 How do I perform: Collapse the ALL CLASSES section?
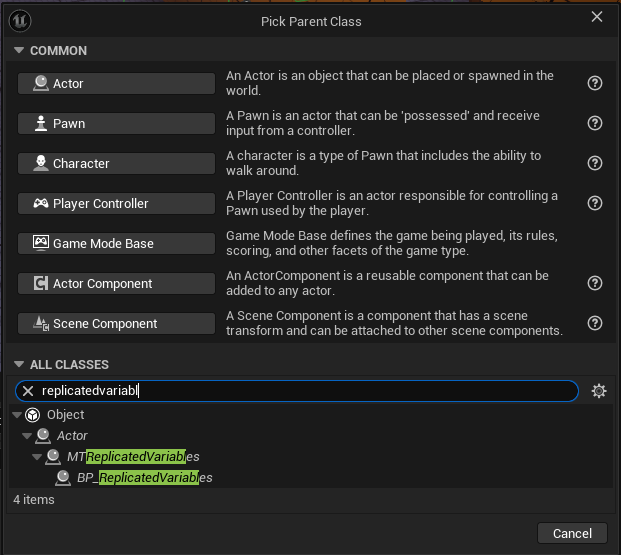pos(19,364)
